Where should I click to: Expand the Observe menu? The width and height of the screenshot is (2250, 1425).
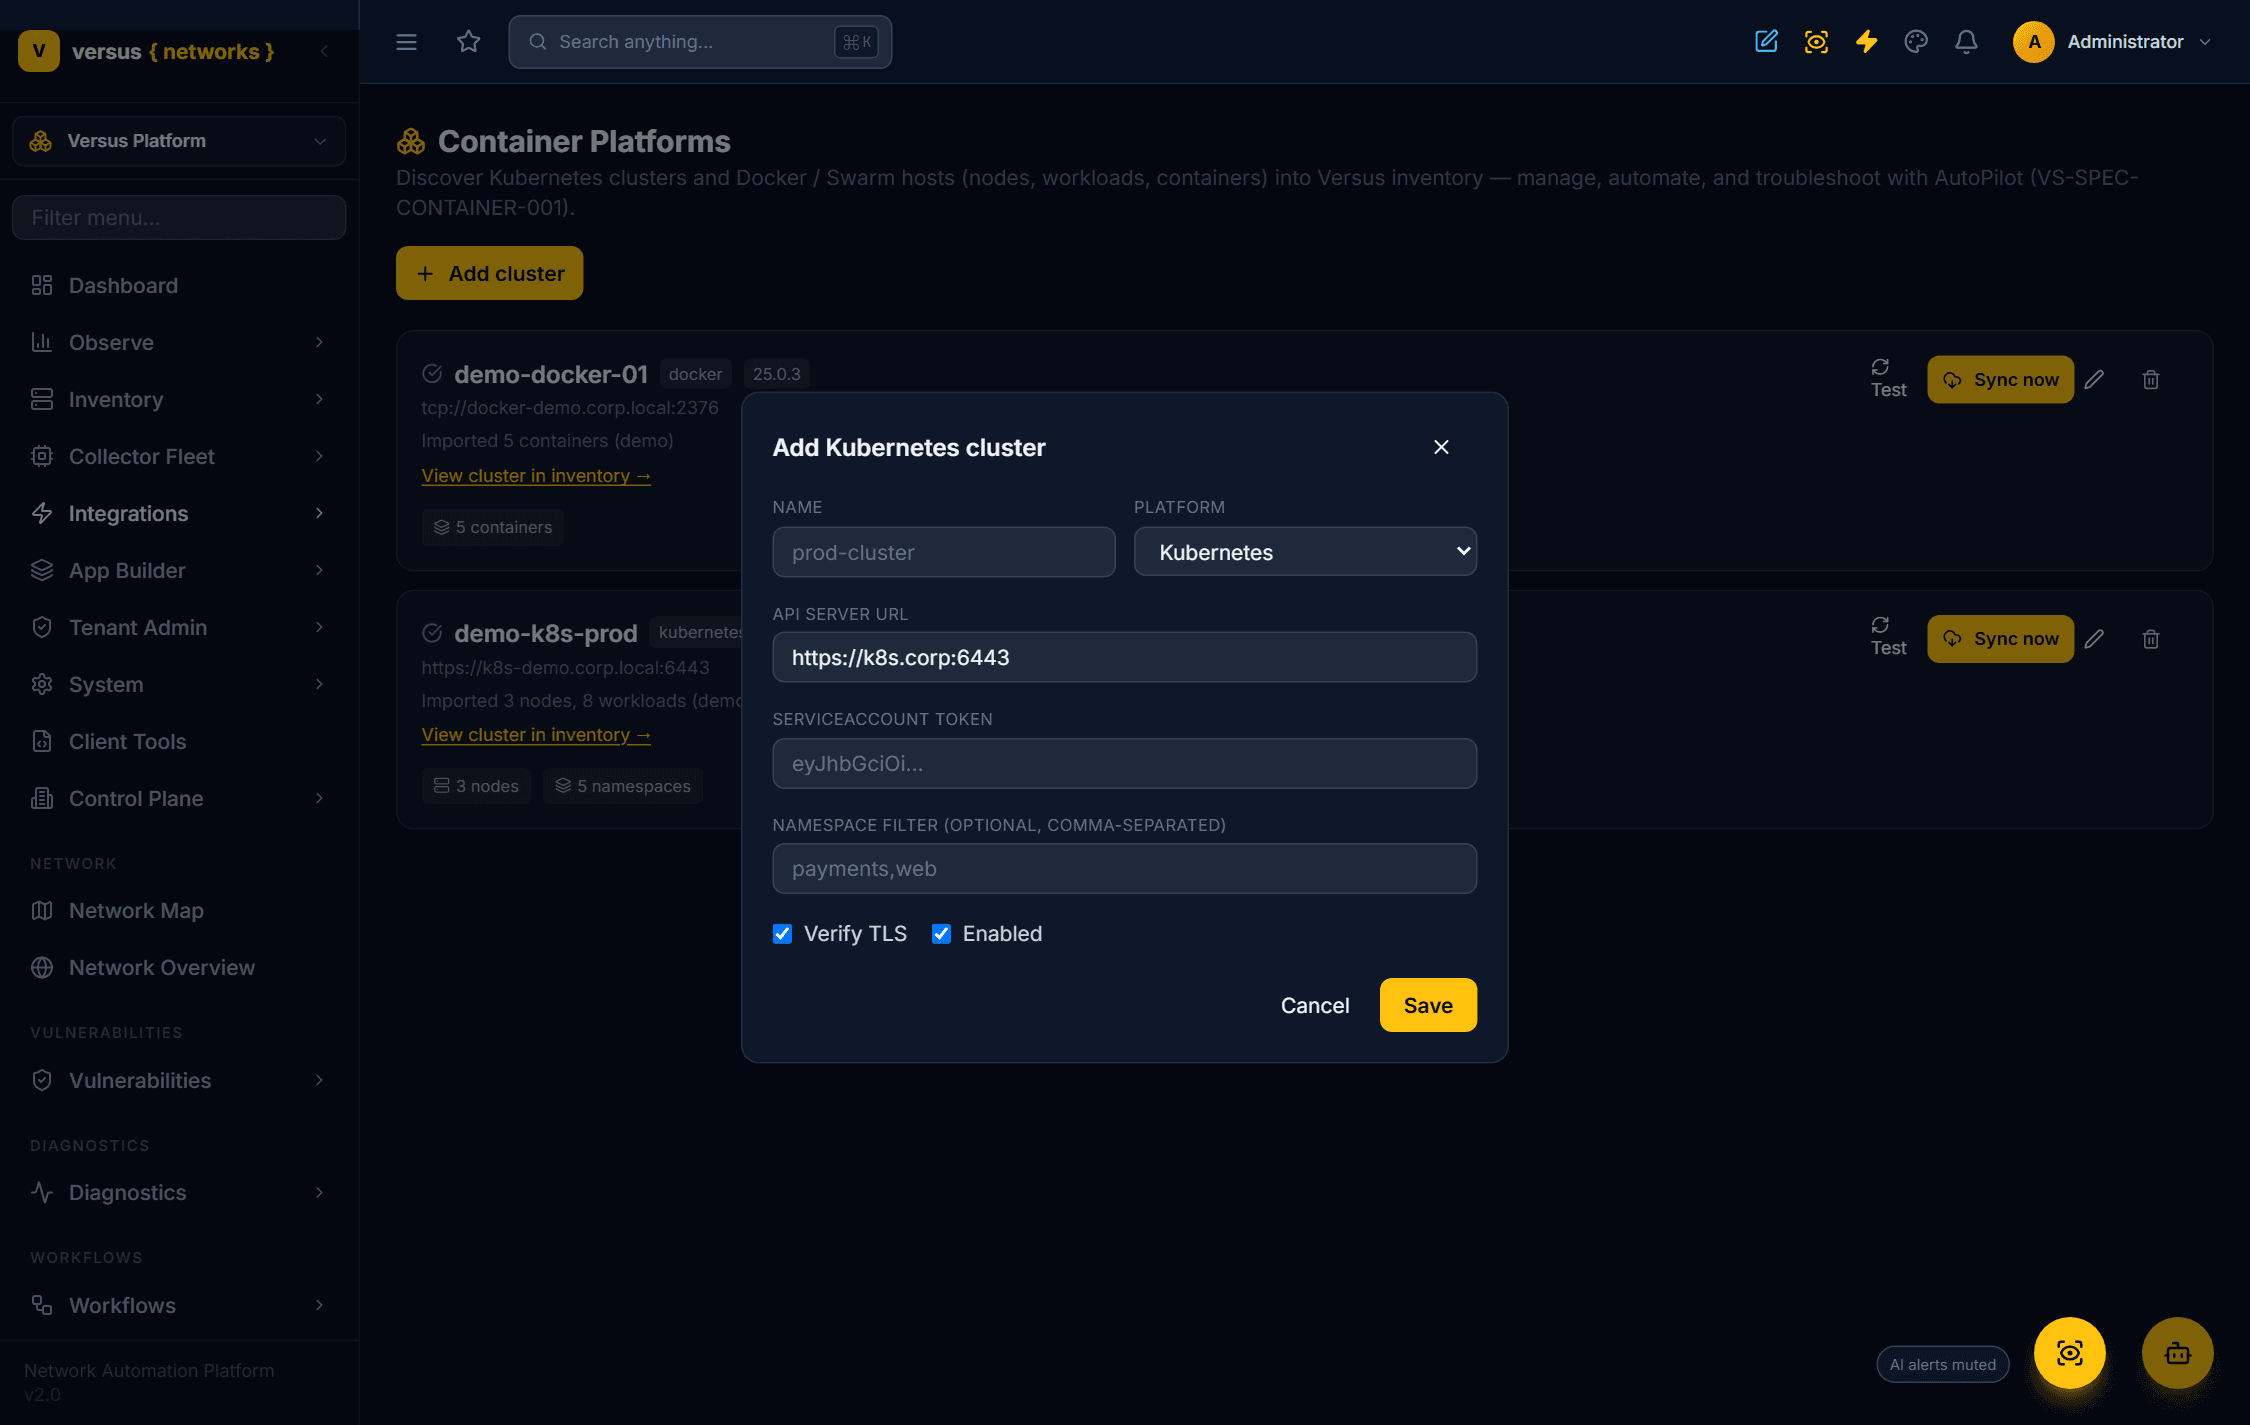(179, 343)
